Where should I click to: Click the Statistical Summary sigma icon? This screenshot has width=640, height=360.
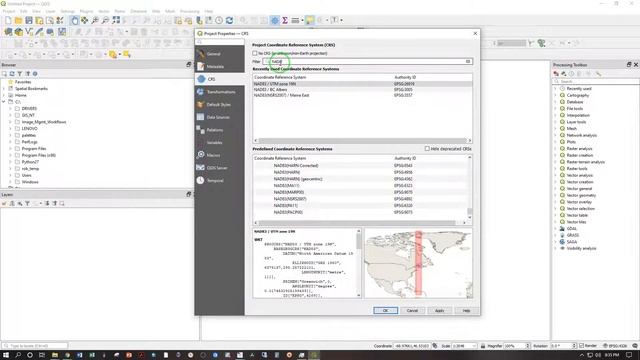pos(285,20)
